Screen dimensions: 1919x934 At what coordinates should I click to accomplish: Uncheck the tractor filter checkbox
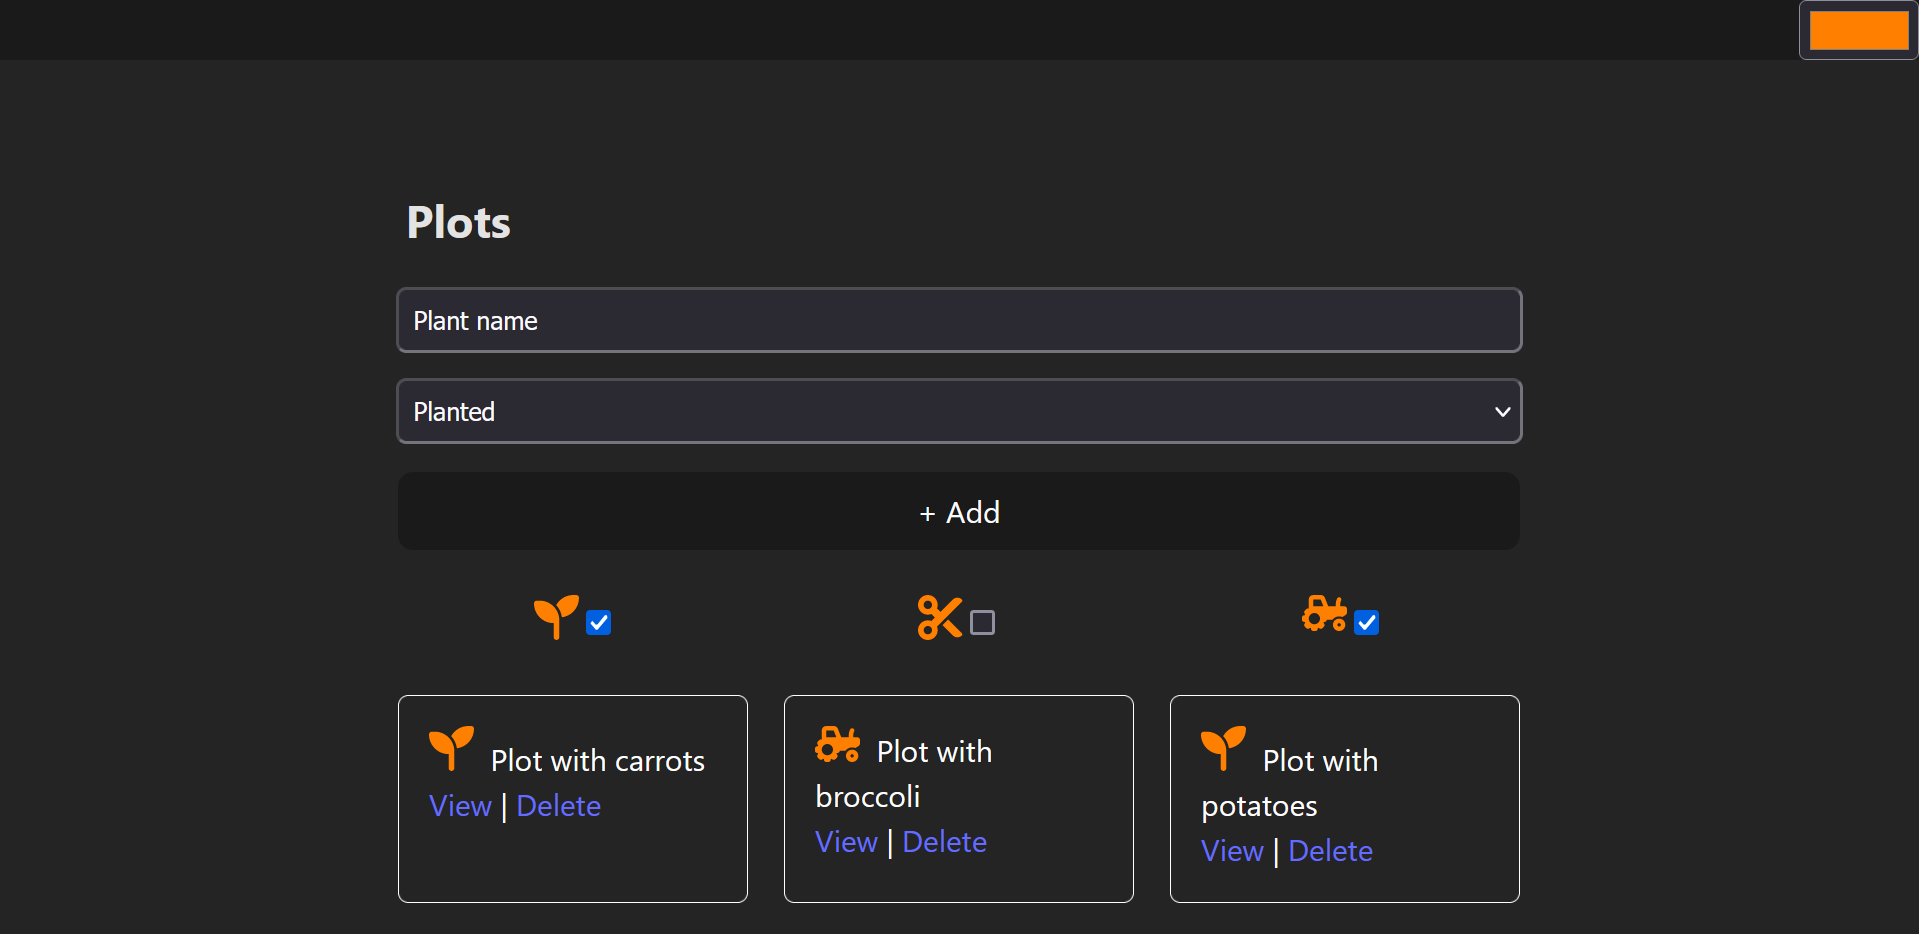(1367, 623)
